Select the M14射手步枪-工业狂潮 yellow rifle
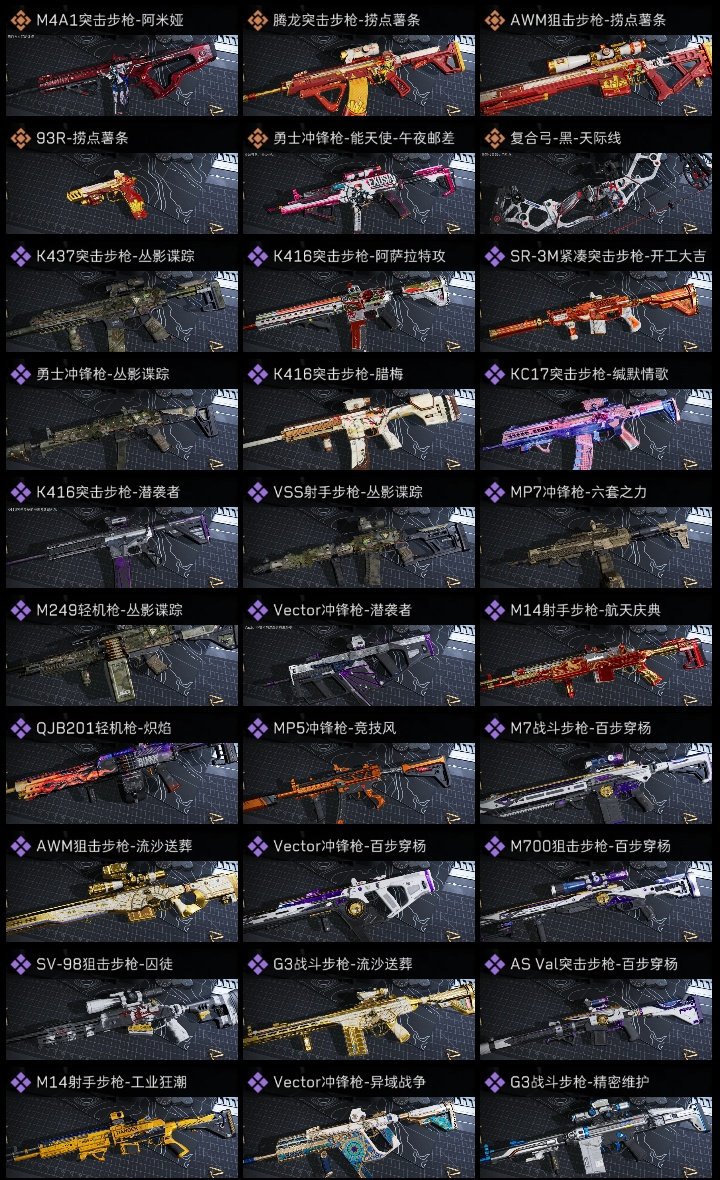The width and height of the screenshot is (720, 1180). (x=122, y=1137)
